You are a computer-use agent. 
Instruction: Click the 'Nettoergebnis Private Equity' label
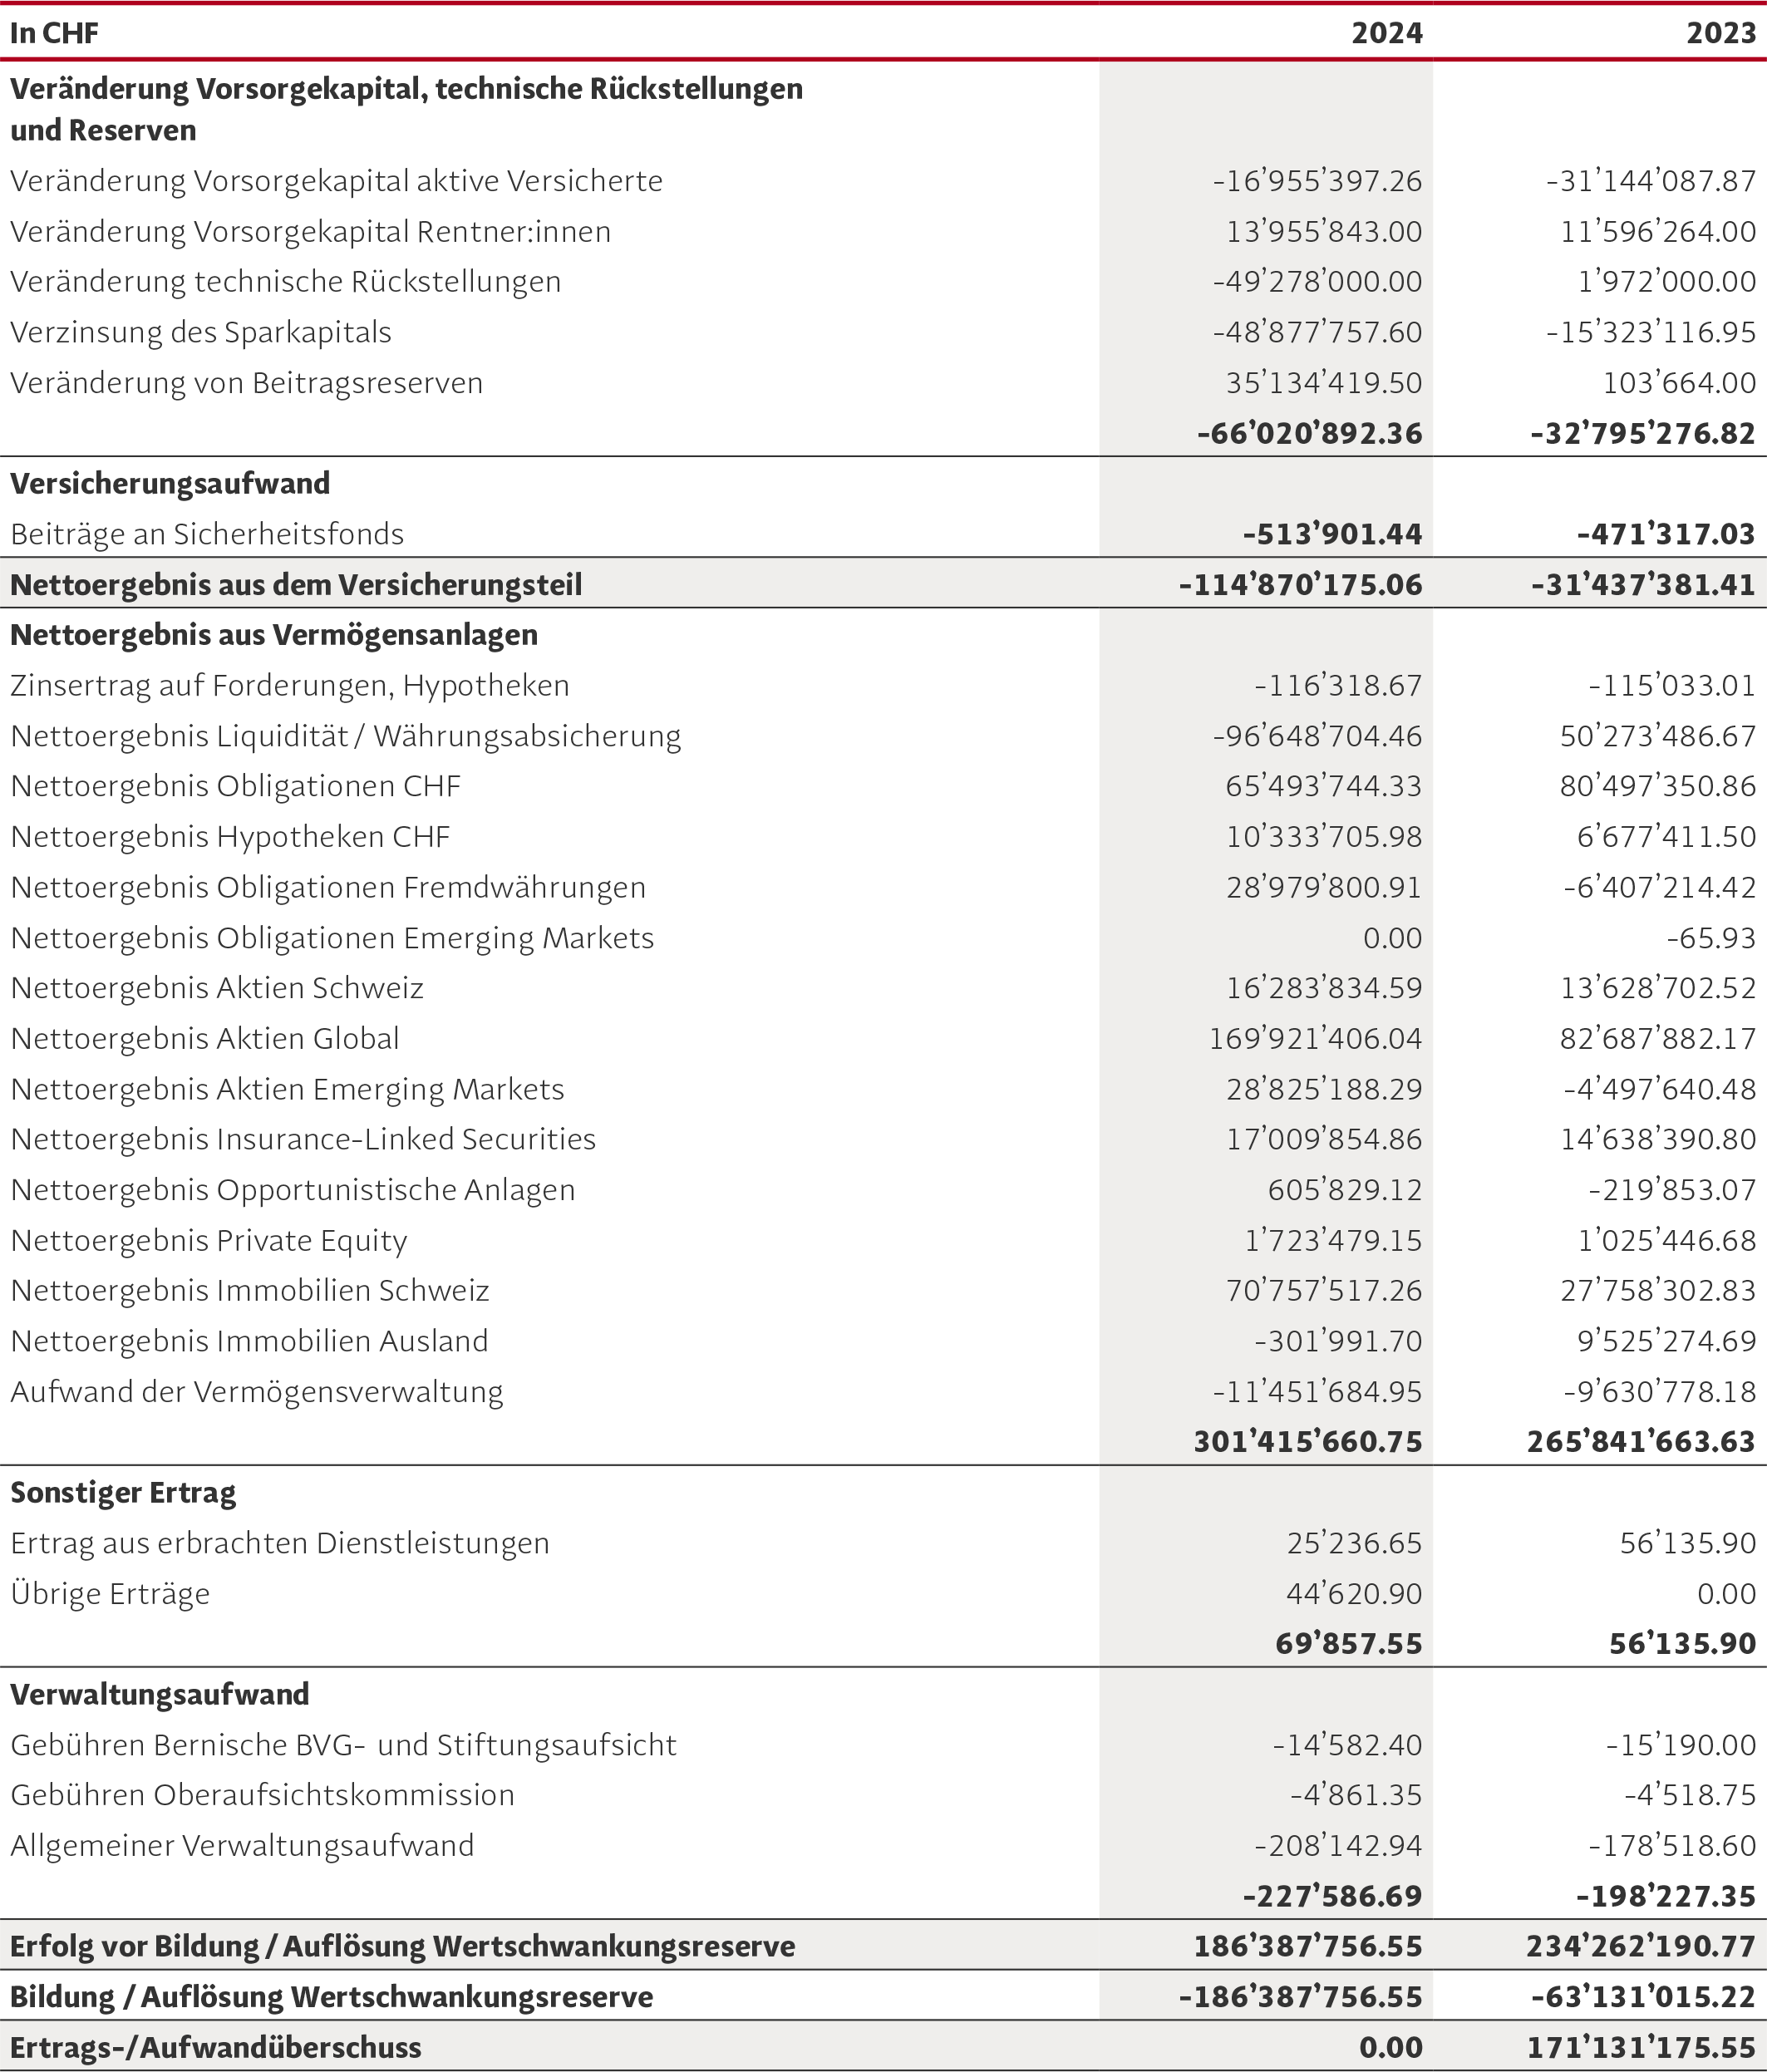tap(209, 1240)
